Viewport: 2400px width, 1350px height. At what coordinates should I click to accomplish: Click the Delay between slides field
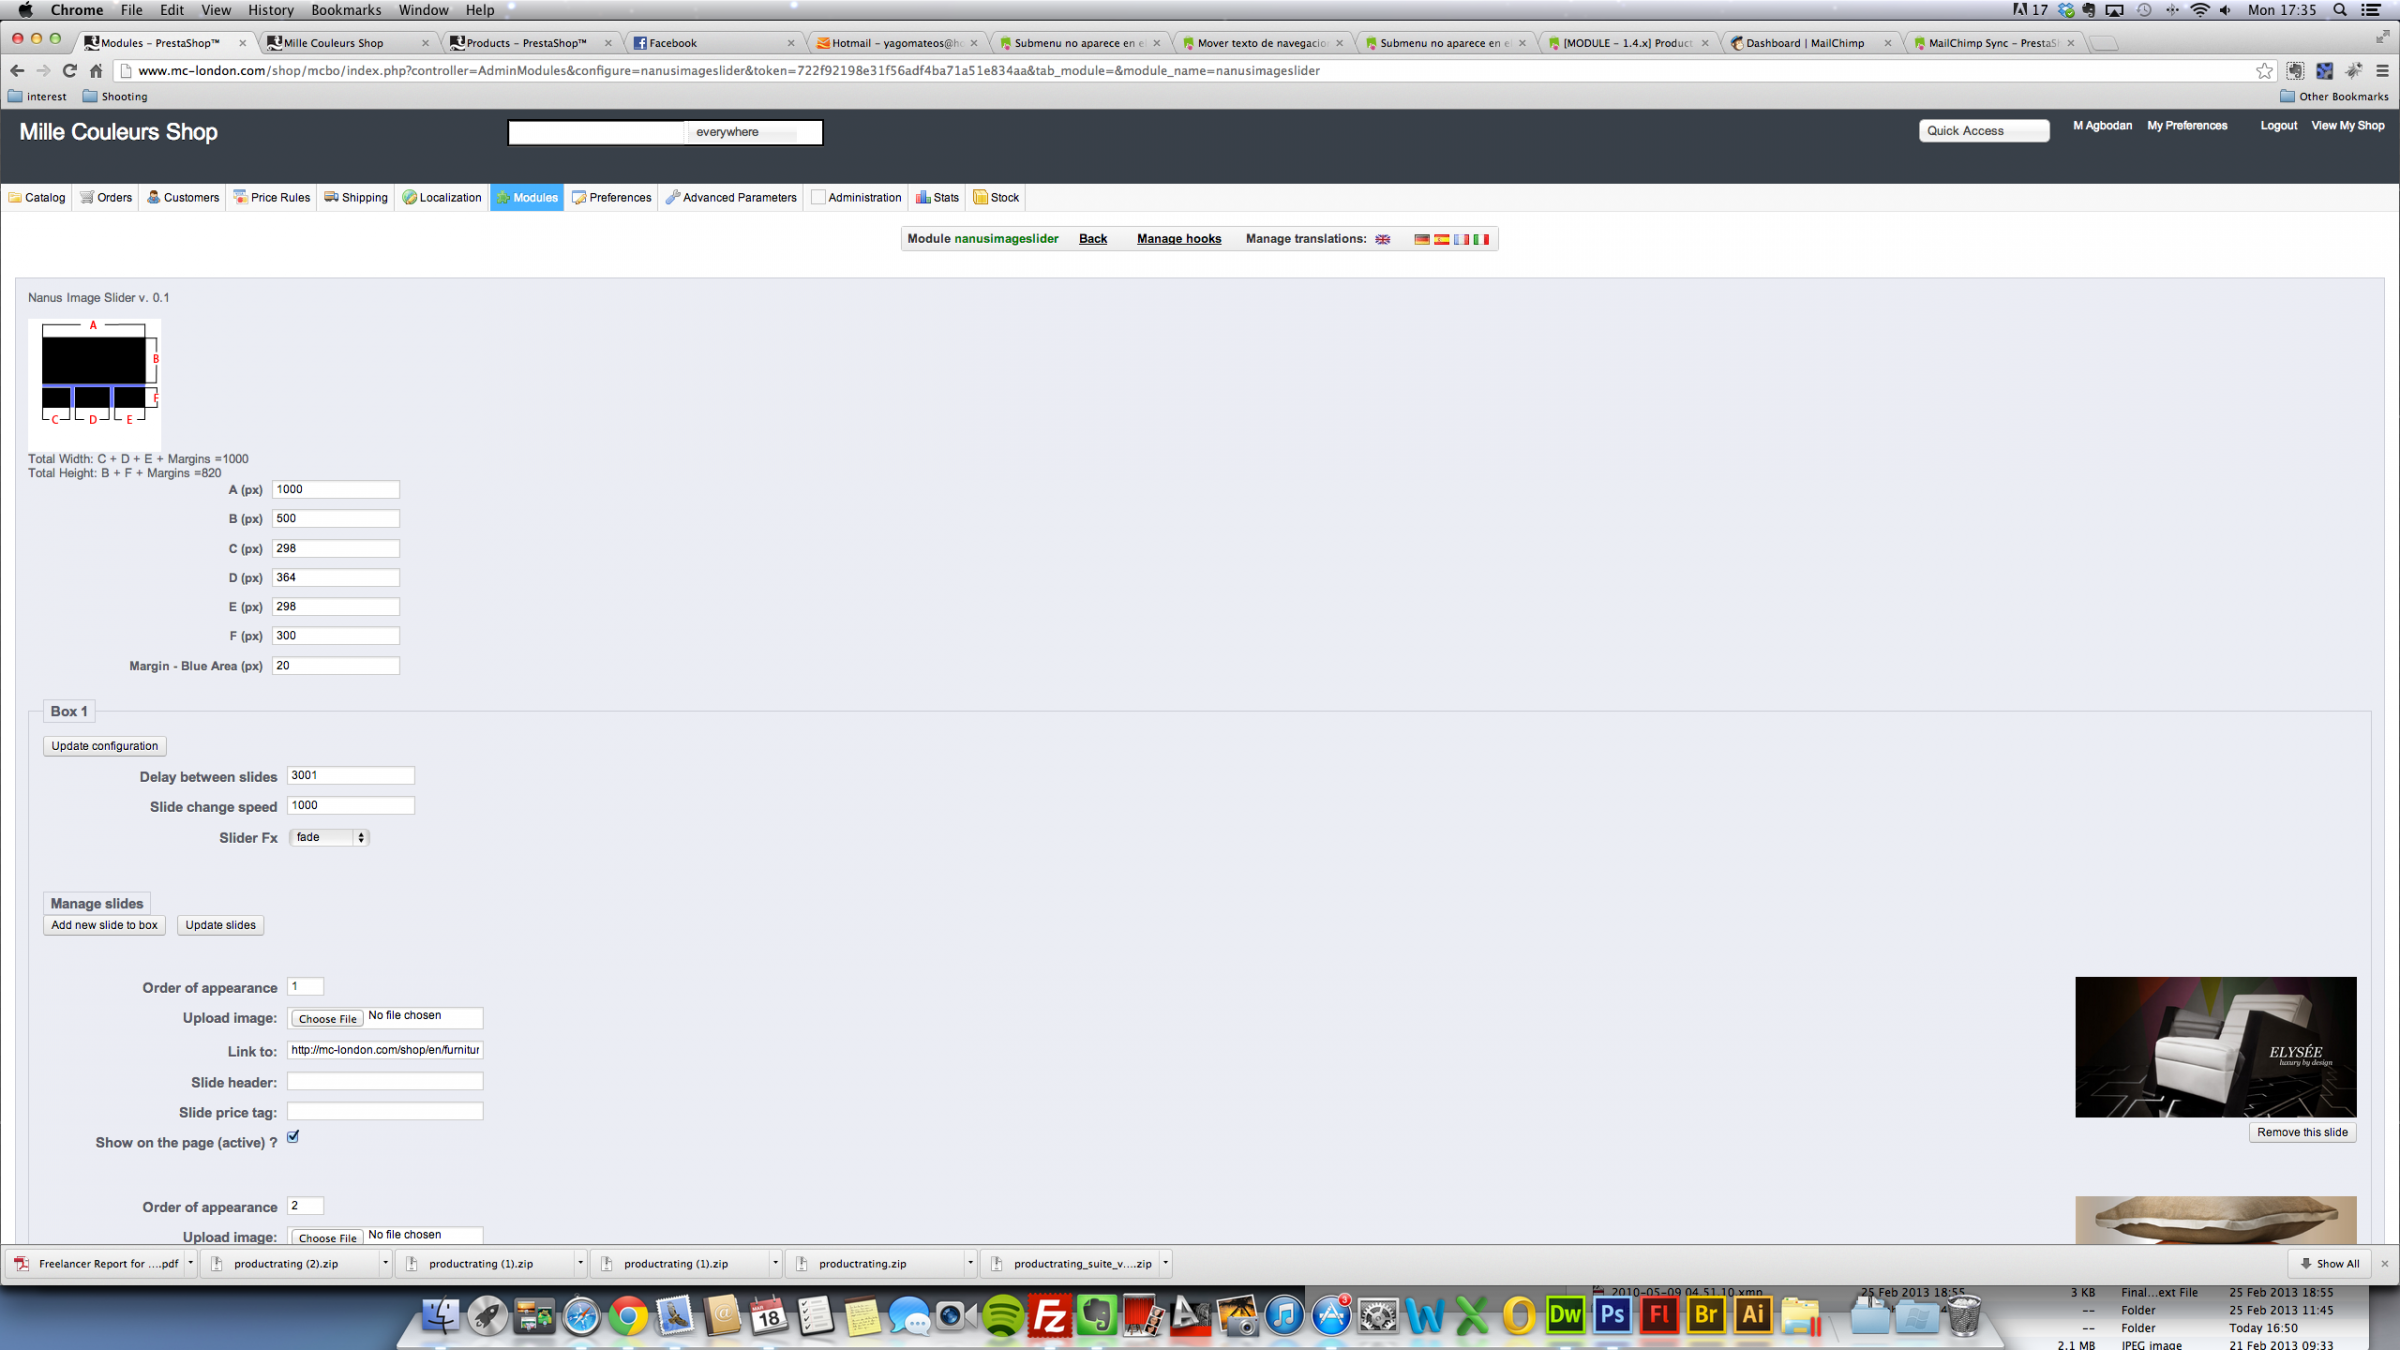pyautogui.click(x=350, y=775)
